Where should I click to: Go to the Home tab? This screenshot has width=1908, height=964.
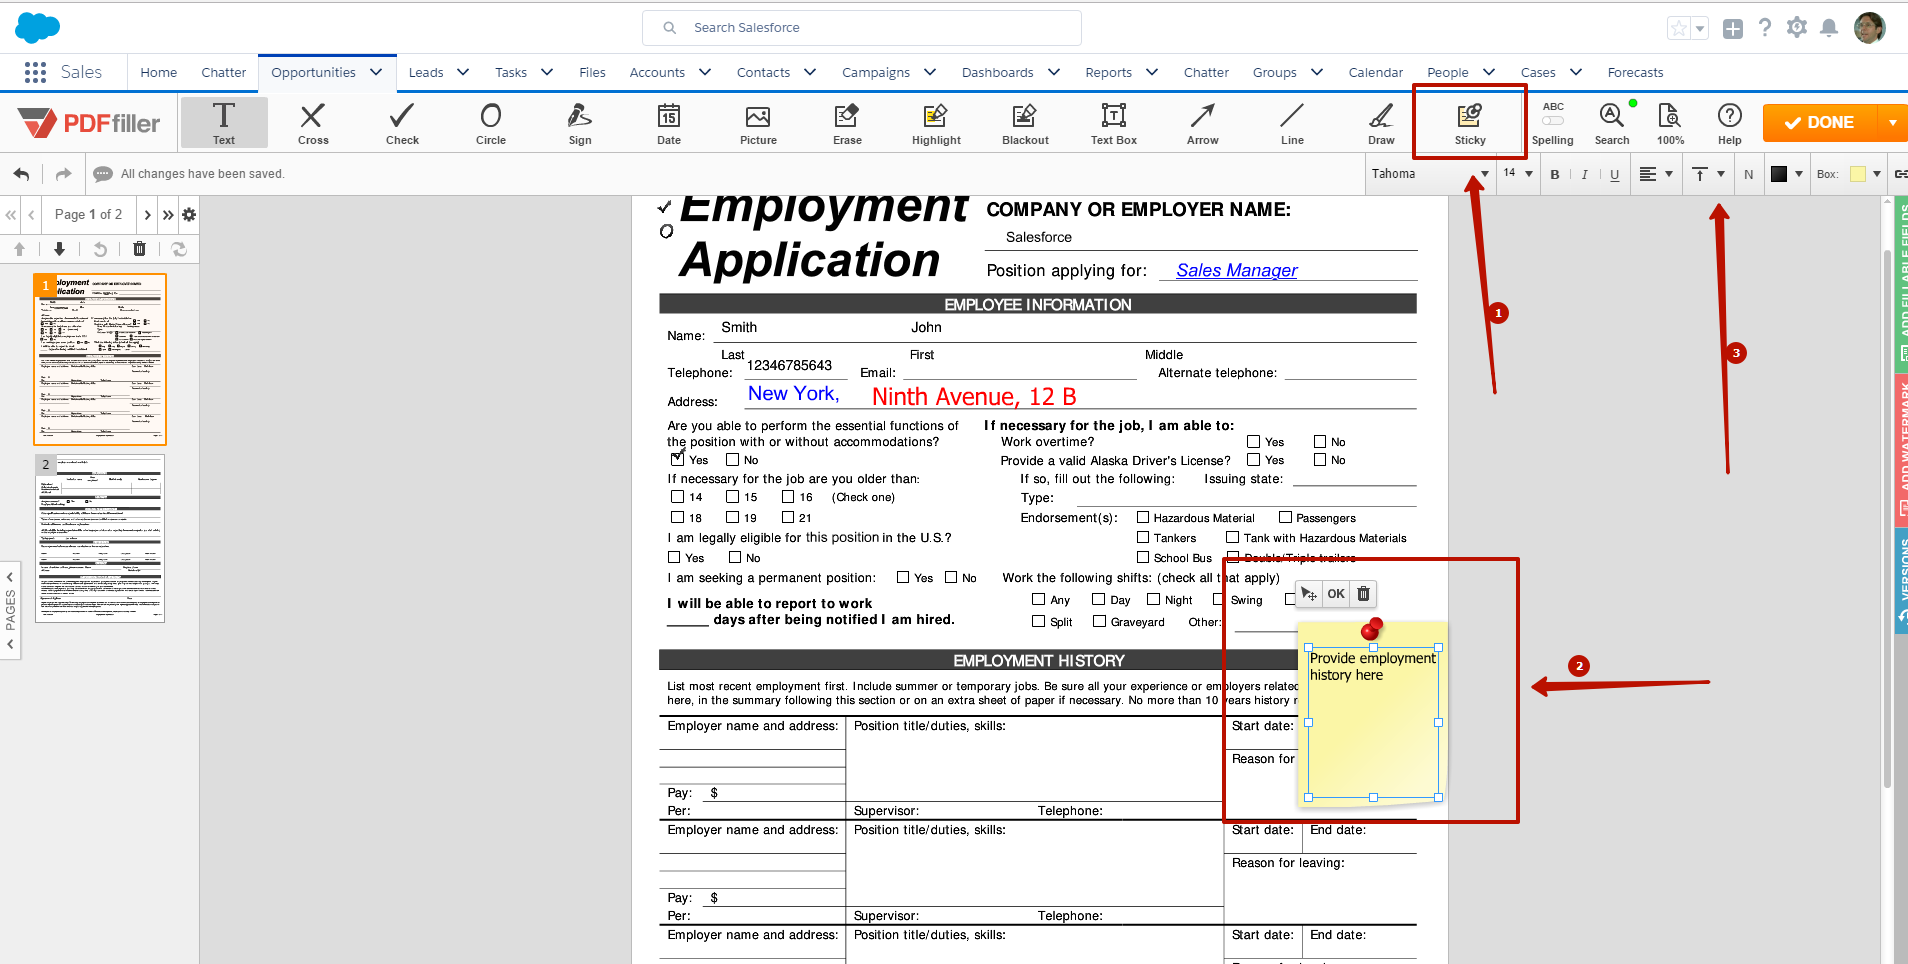[x=158, y=72]
